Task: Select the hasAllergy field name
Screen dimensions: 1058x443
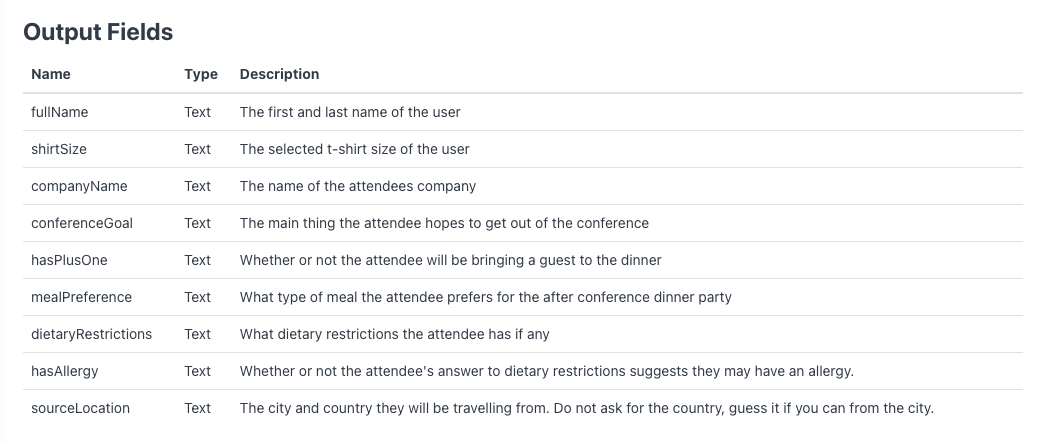Action: click(x=65, y=372)
